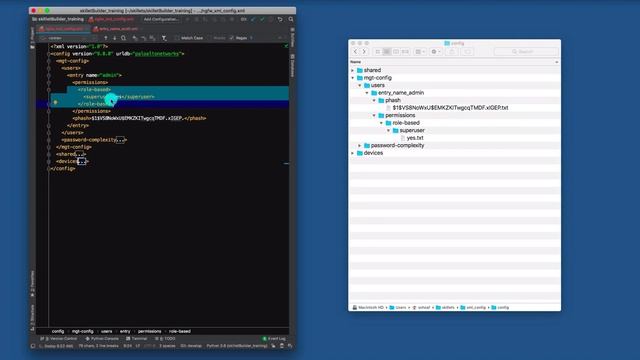Click the Finder share button

[x=452, y=51]
